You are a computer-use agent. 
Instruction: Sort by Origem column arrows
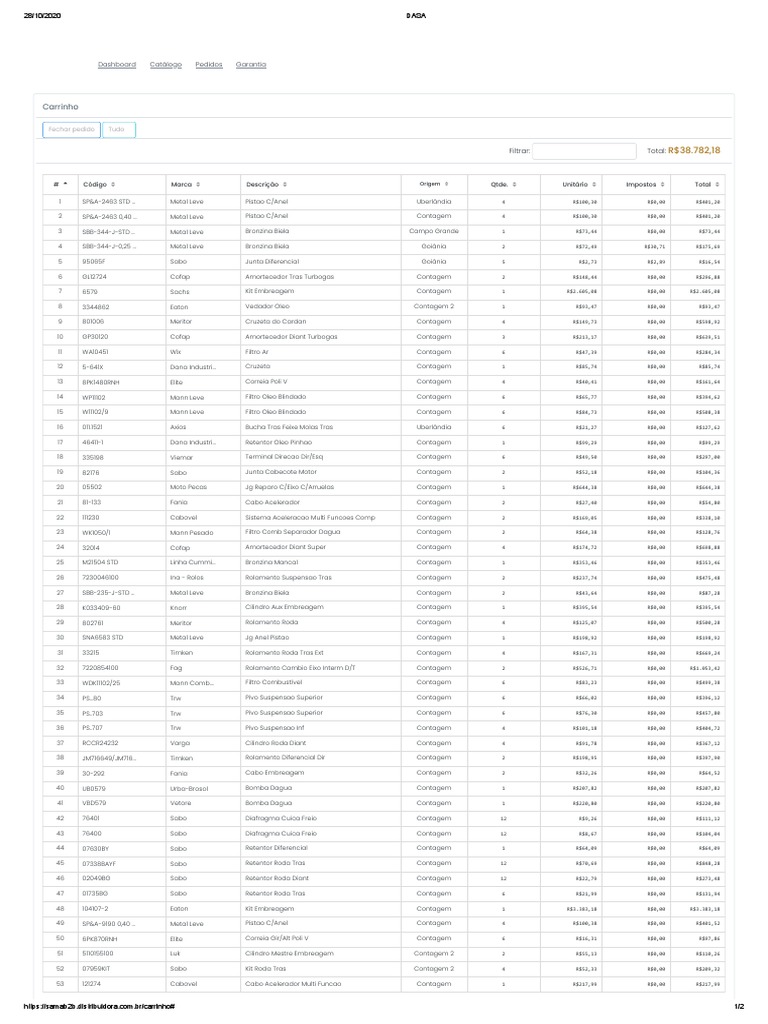[447, 184]
